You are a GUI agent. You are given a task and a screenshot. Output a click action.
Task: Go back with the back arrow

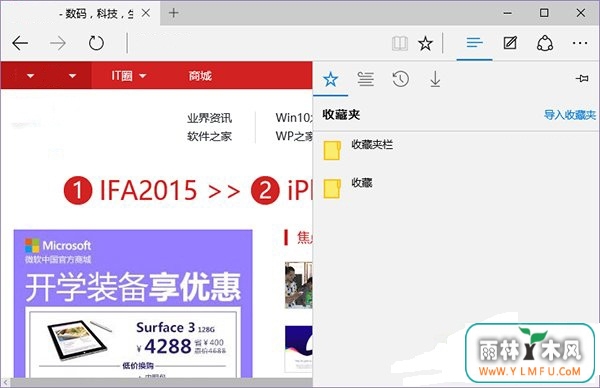point(20,43)
